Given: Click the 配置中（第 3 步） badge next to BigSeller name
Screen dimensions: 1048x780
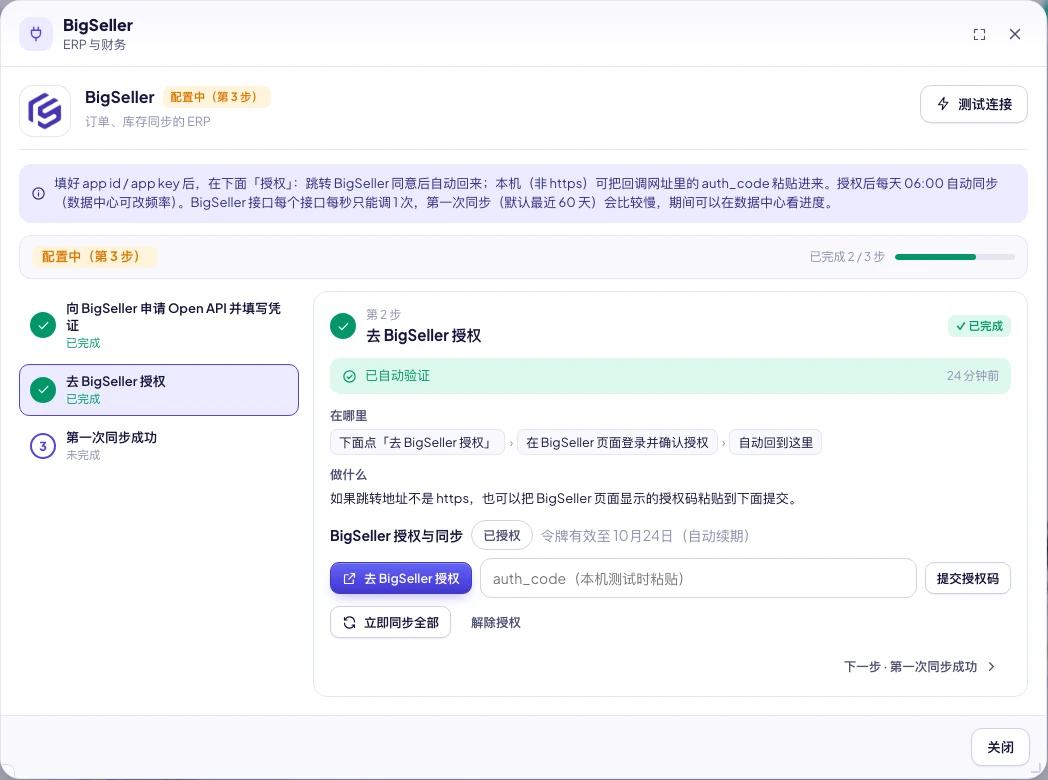Looking at the screenshot, I should point(217,97).
